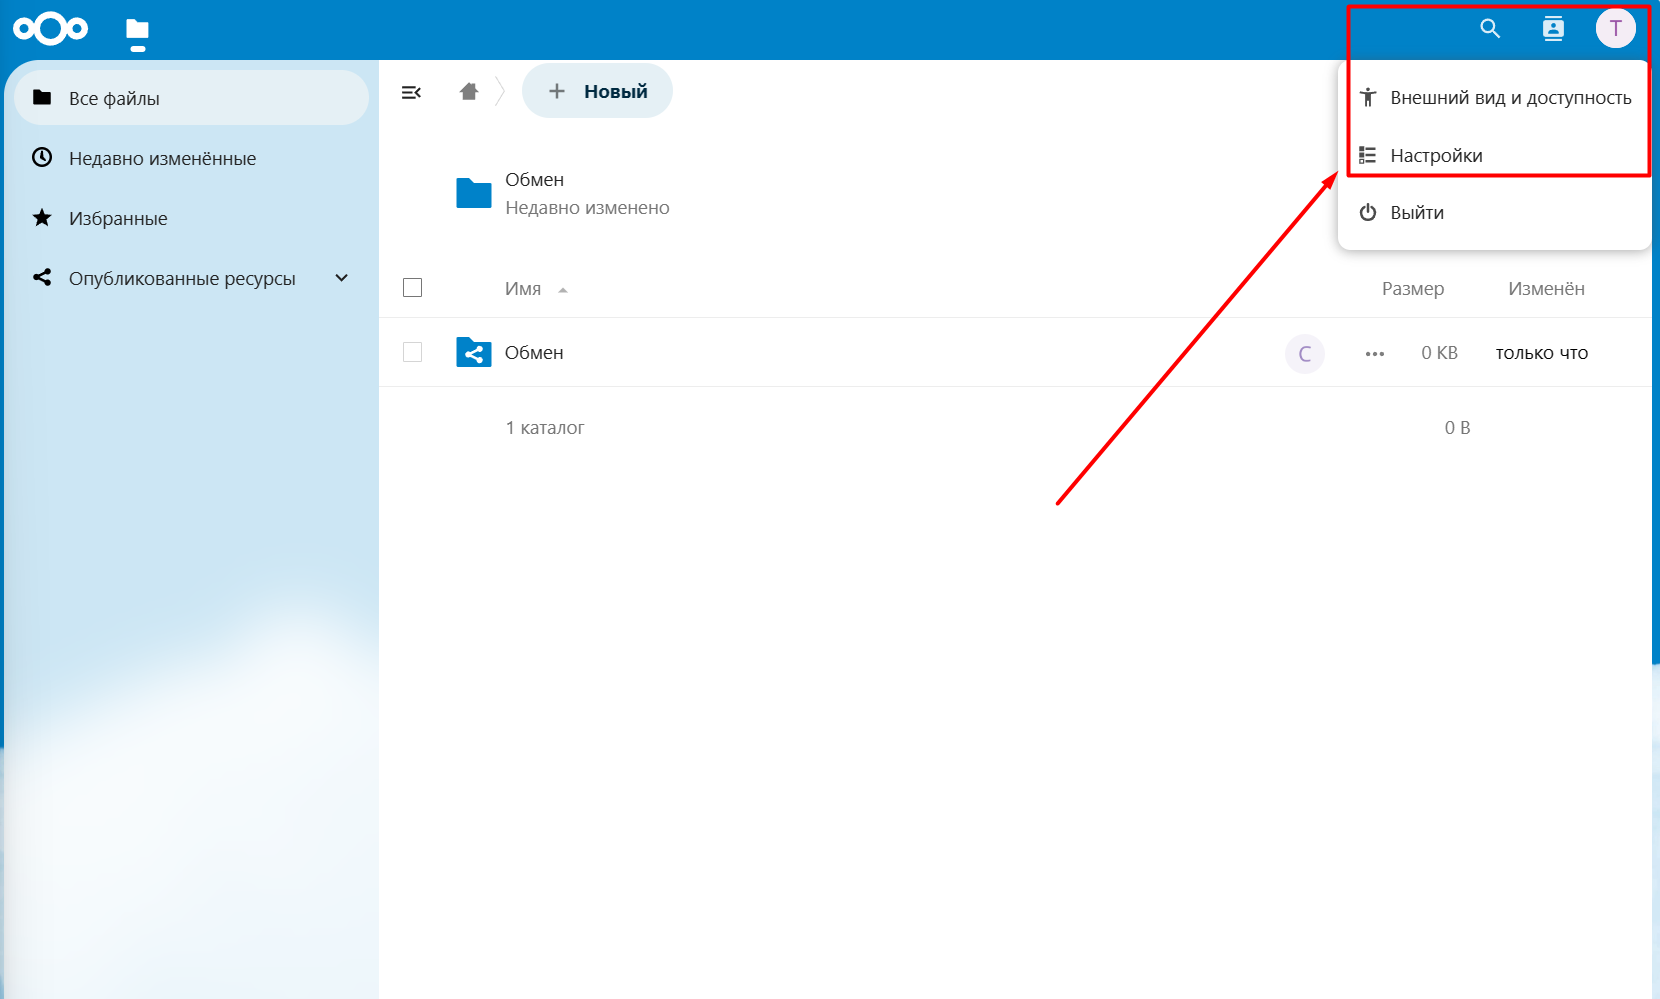1660x999 pixels.
Task: Open Недавно изменённые view
Action: click(192, 158)
